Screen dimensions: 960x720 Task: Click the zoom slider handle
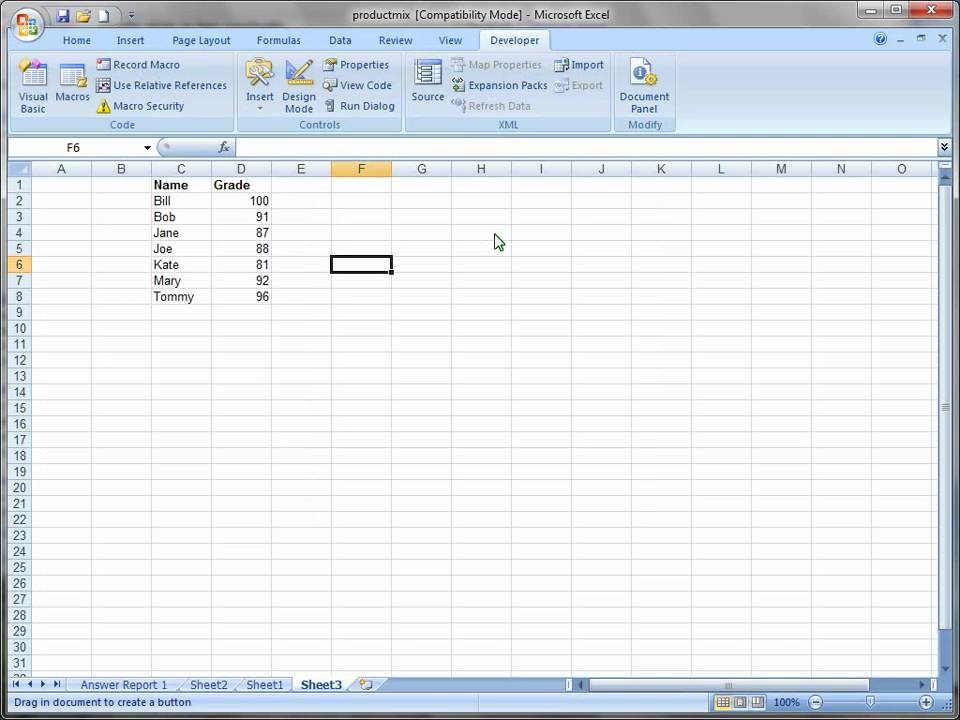tap(870, 702)
